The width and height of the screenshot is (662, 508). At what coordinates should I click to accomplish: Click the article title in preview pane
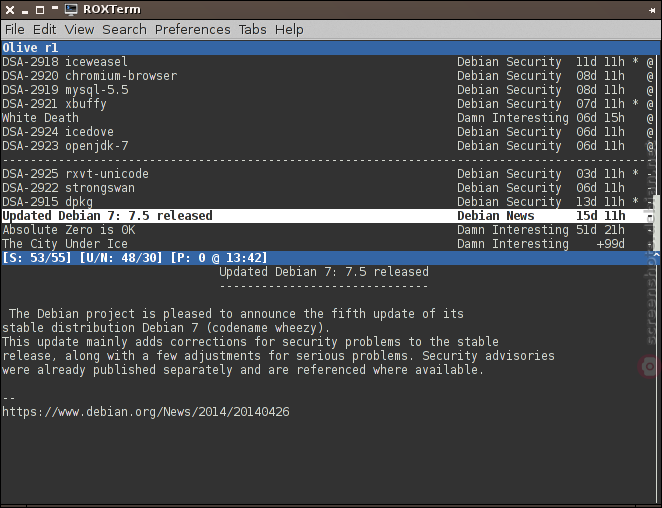point(324,272)
